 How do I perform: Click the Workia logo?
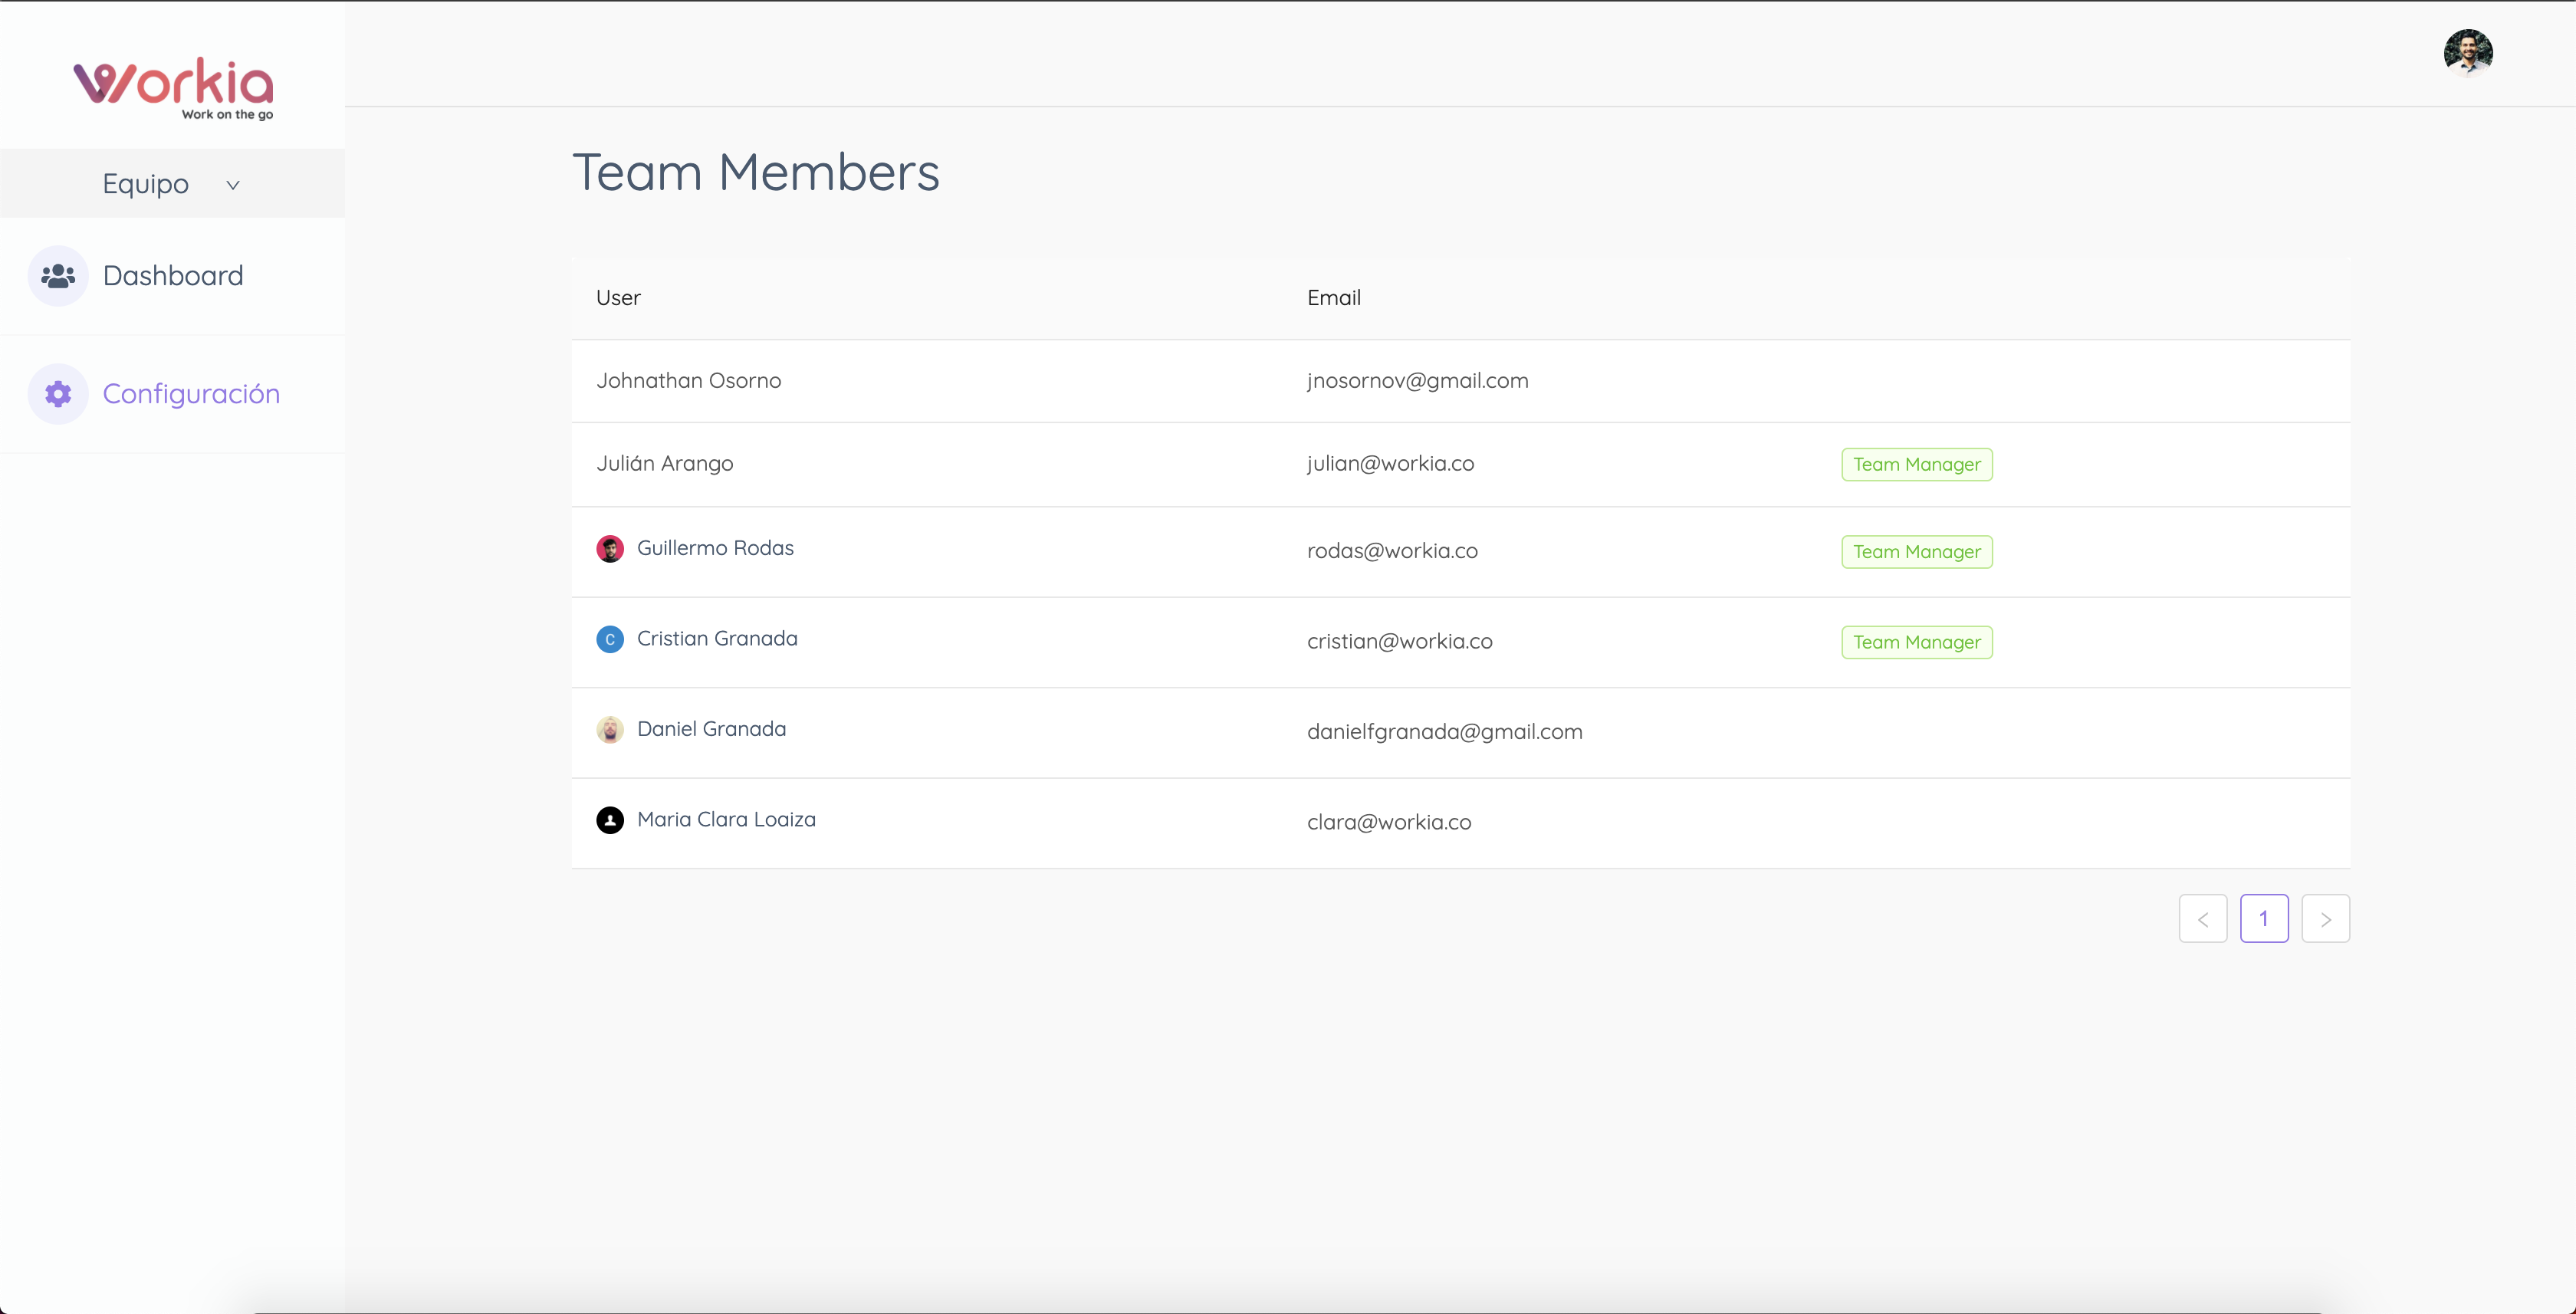coord(173,88)
